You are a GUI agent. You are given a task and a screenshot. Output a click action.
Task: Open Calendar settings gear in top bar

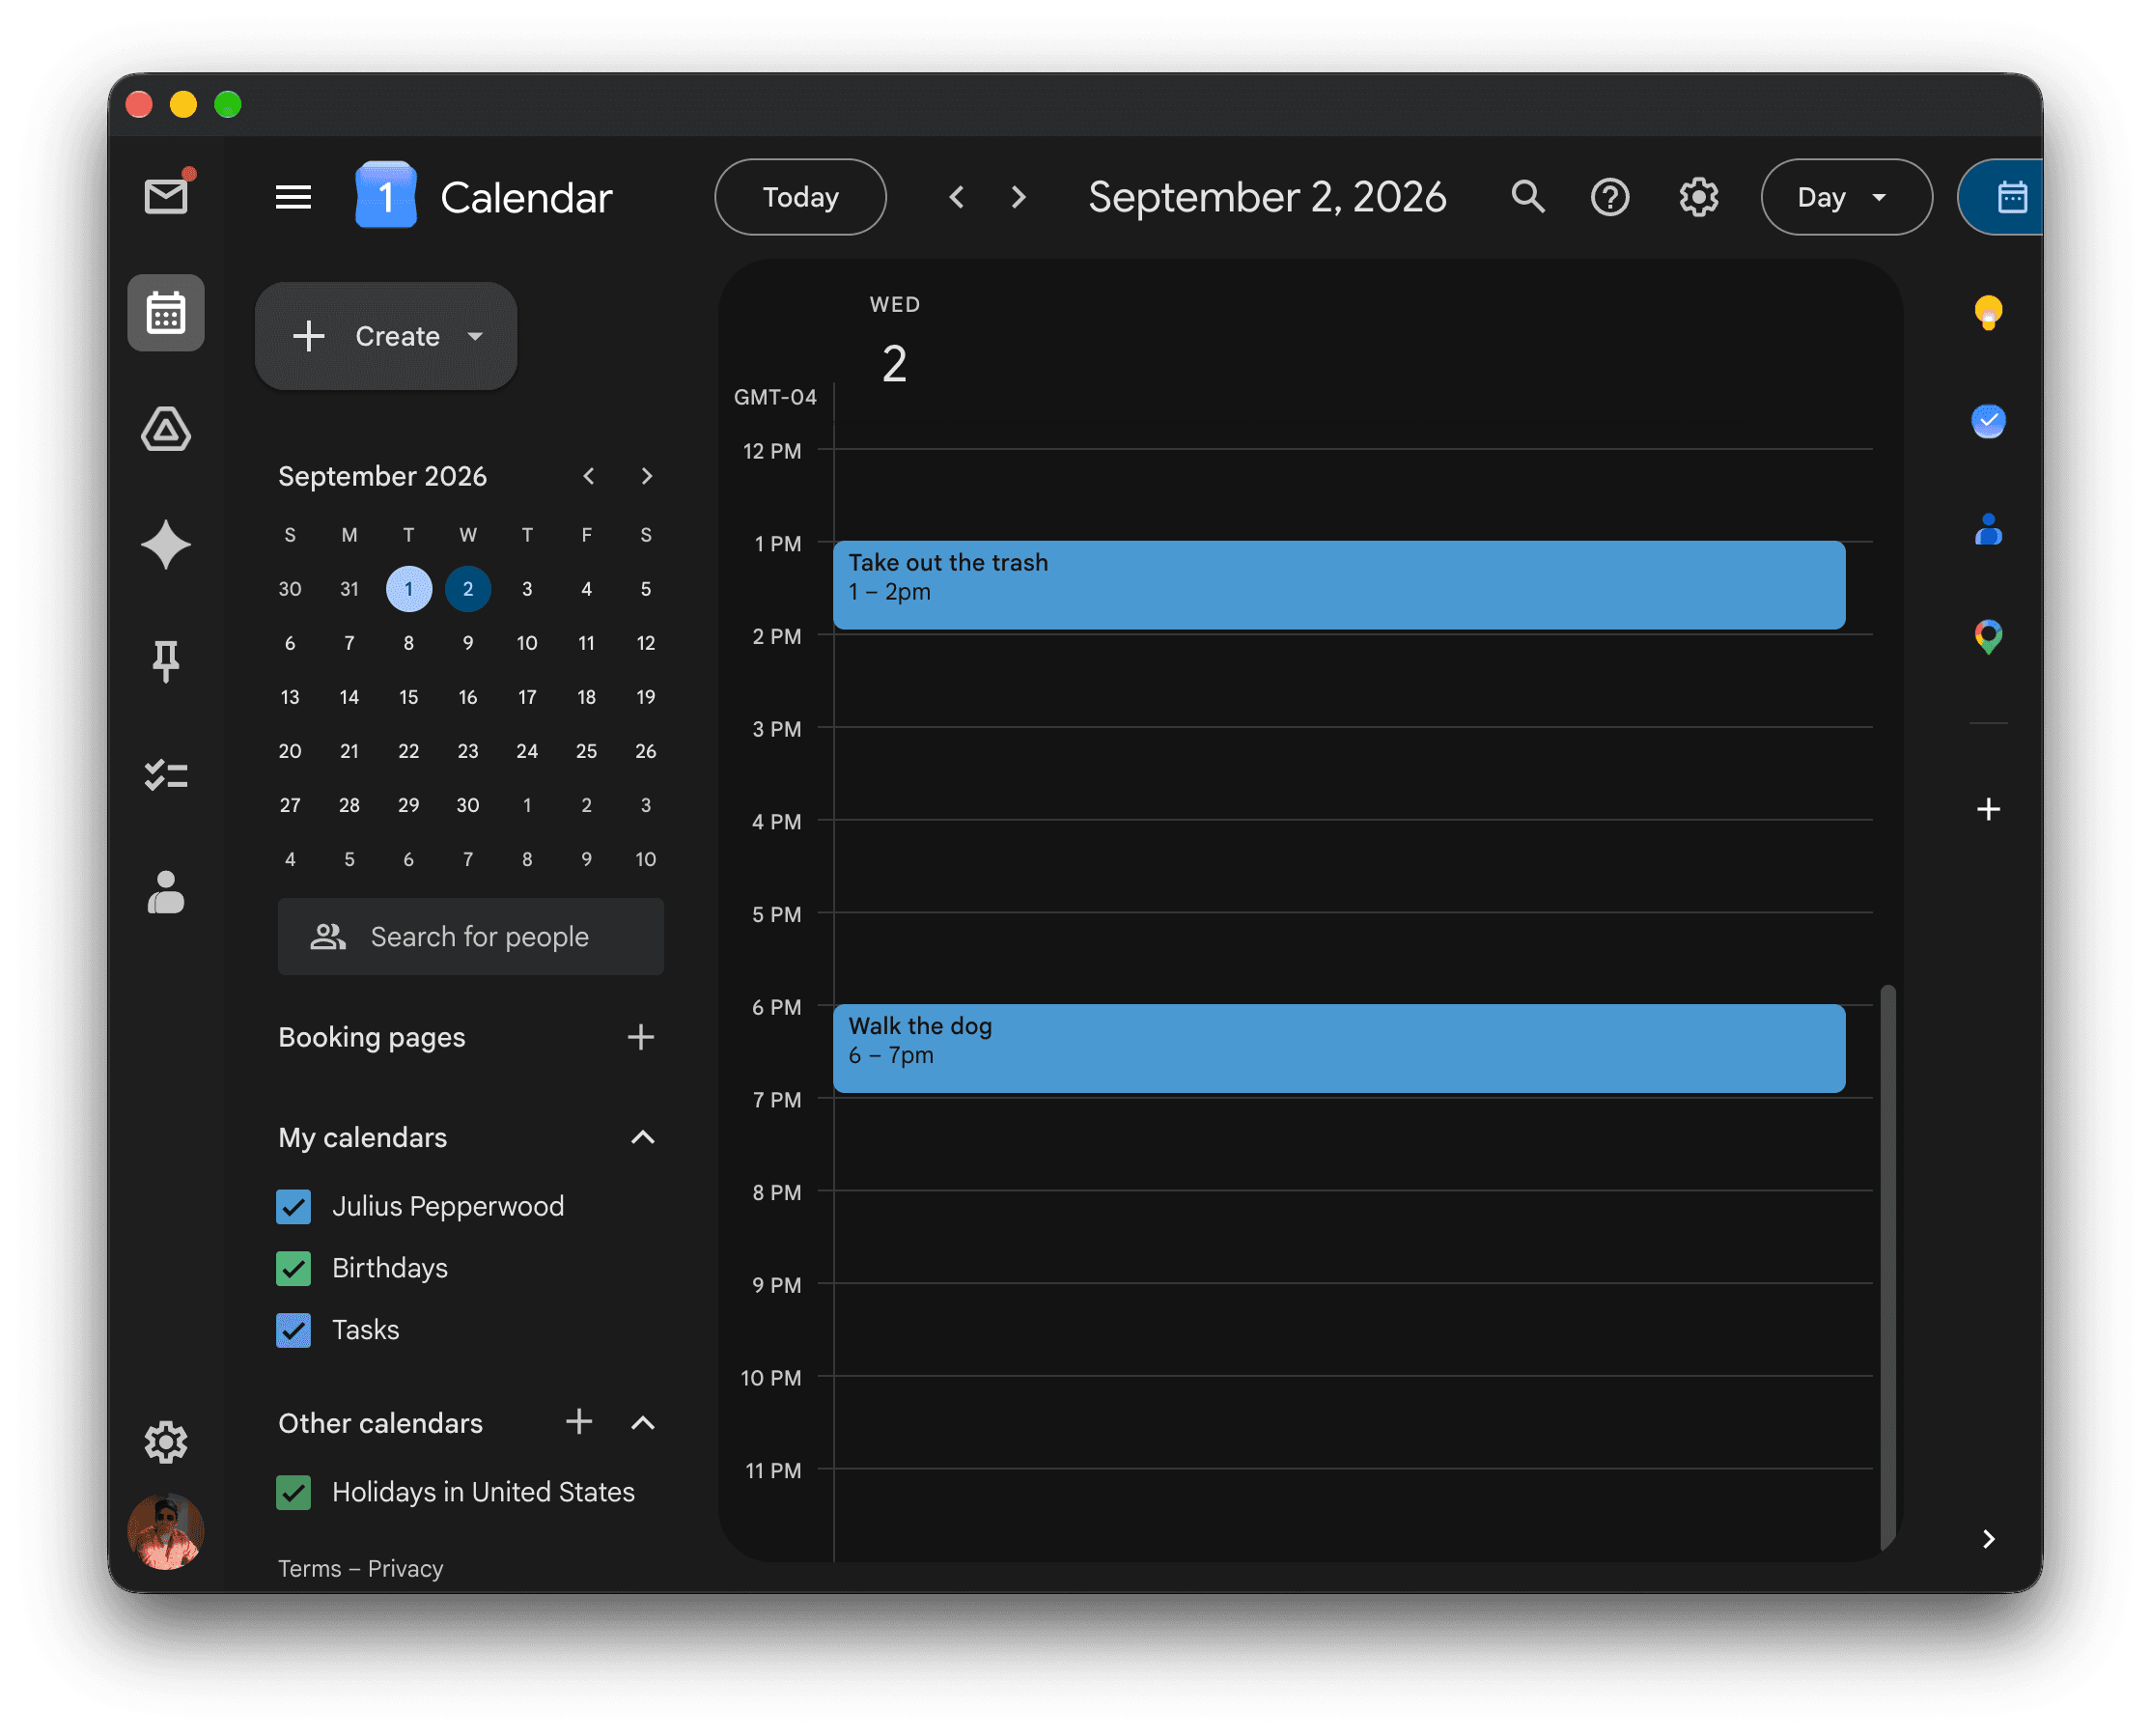coord(1699,197)
